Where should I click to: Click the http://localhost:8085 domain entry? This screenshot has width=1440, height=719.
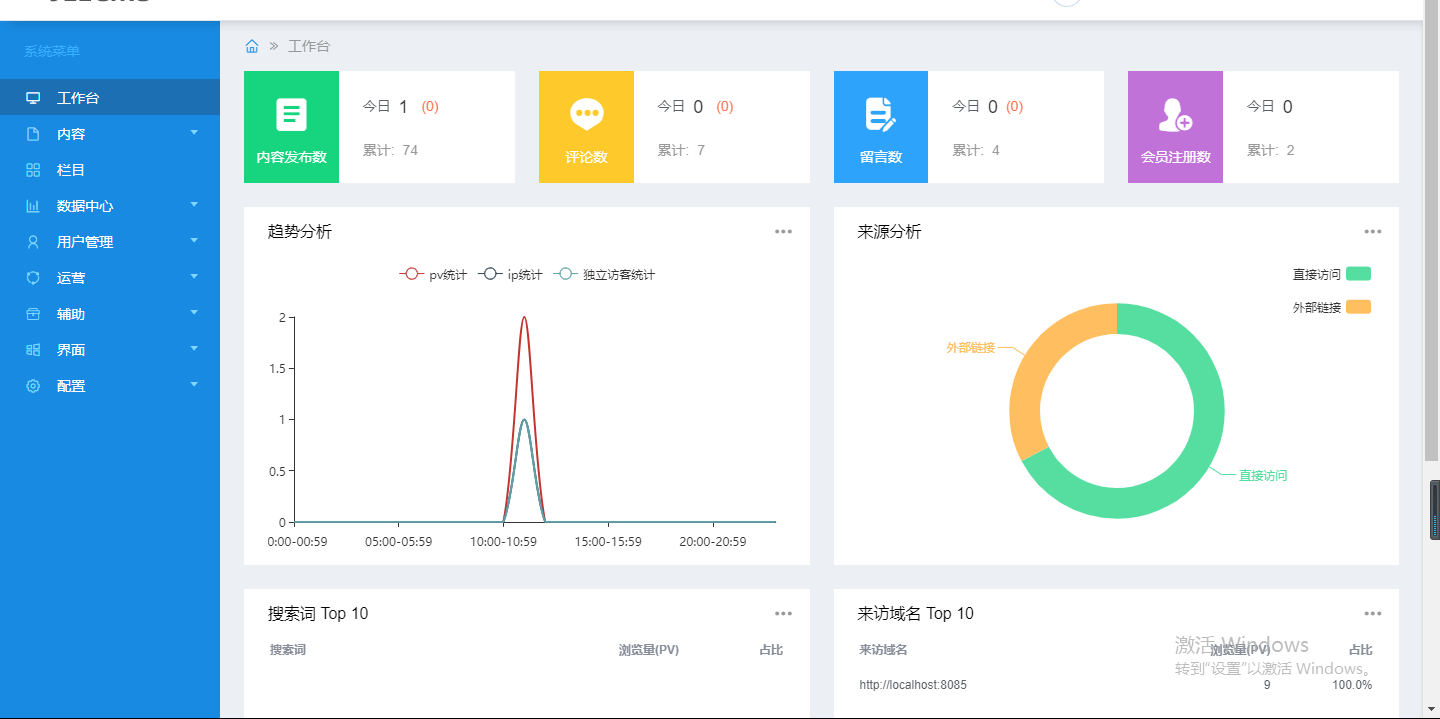pos(913,685)
